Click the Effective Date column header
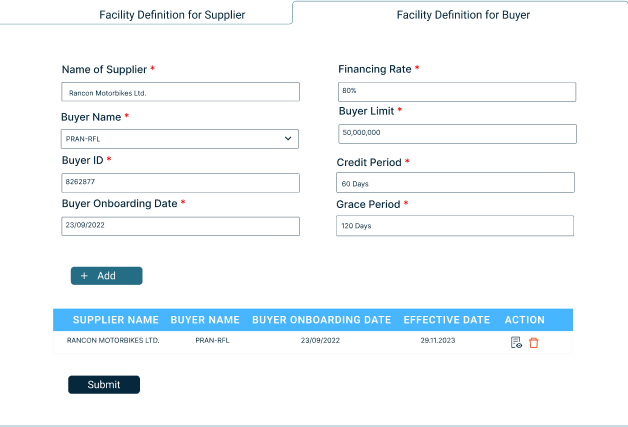This screenshot has width=628, height=427. pyautogui.click(x=447, y=320)
